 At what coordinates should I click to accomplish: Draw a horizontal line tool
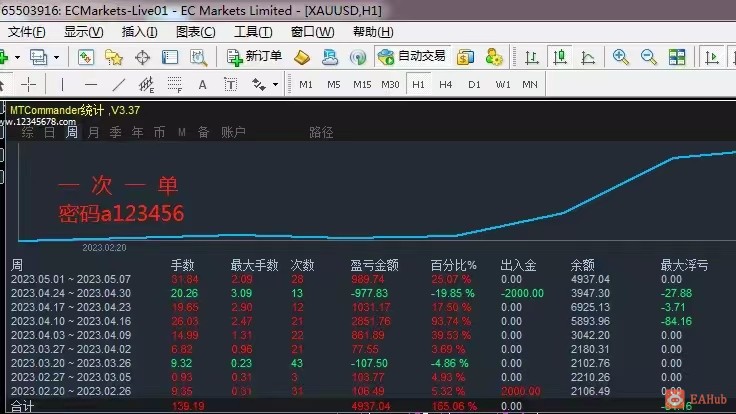pos(91,84)
